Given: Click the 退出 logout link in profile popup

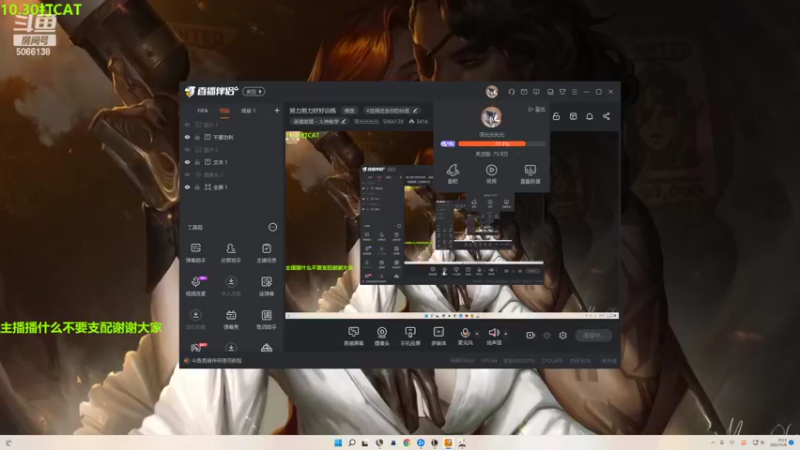Looking at the screenshot, I should point(536,109).
